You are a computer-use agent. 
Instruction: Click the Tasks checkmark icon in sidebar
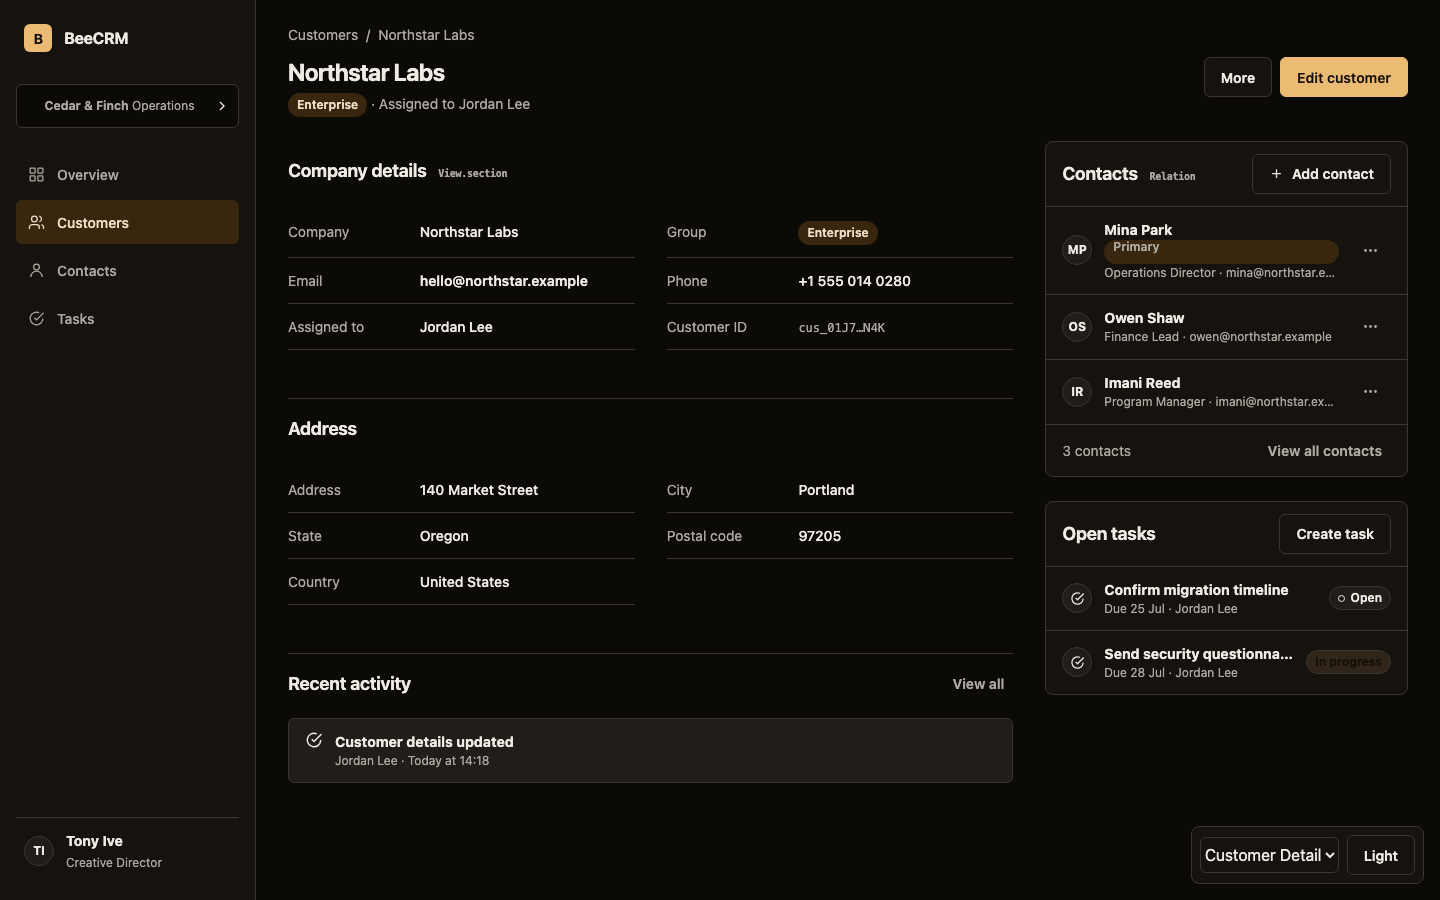[37, 319]
